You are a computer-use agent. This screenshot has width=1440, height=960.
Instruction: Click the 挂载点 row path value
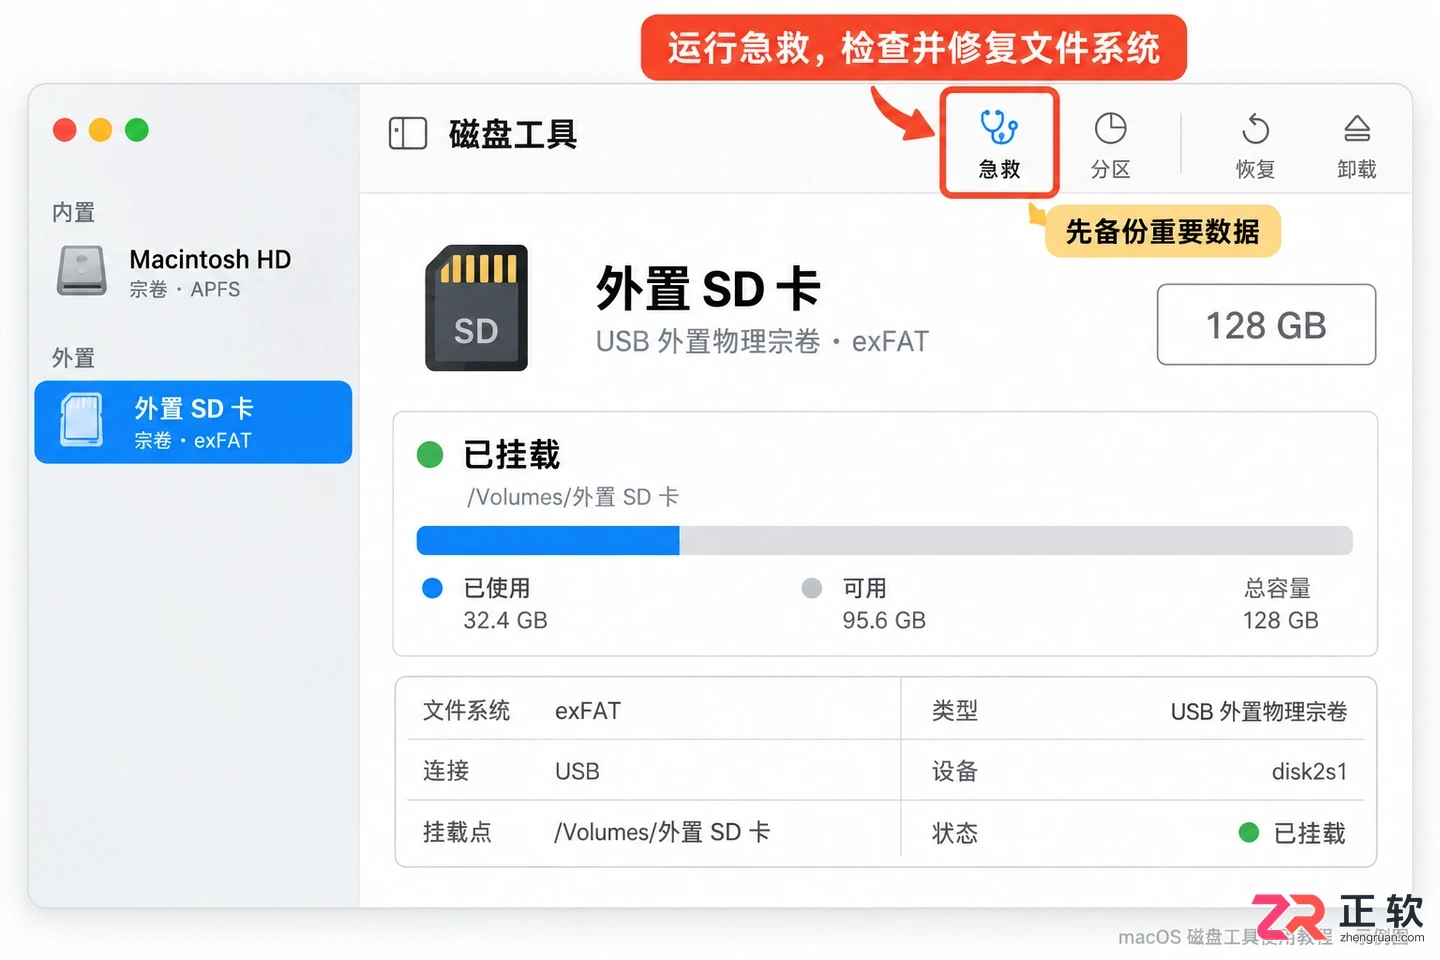pyautogui.click(x=662, y=832)
